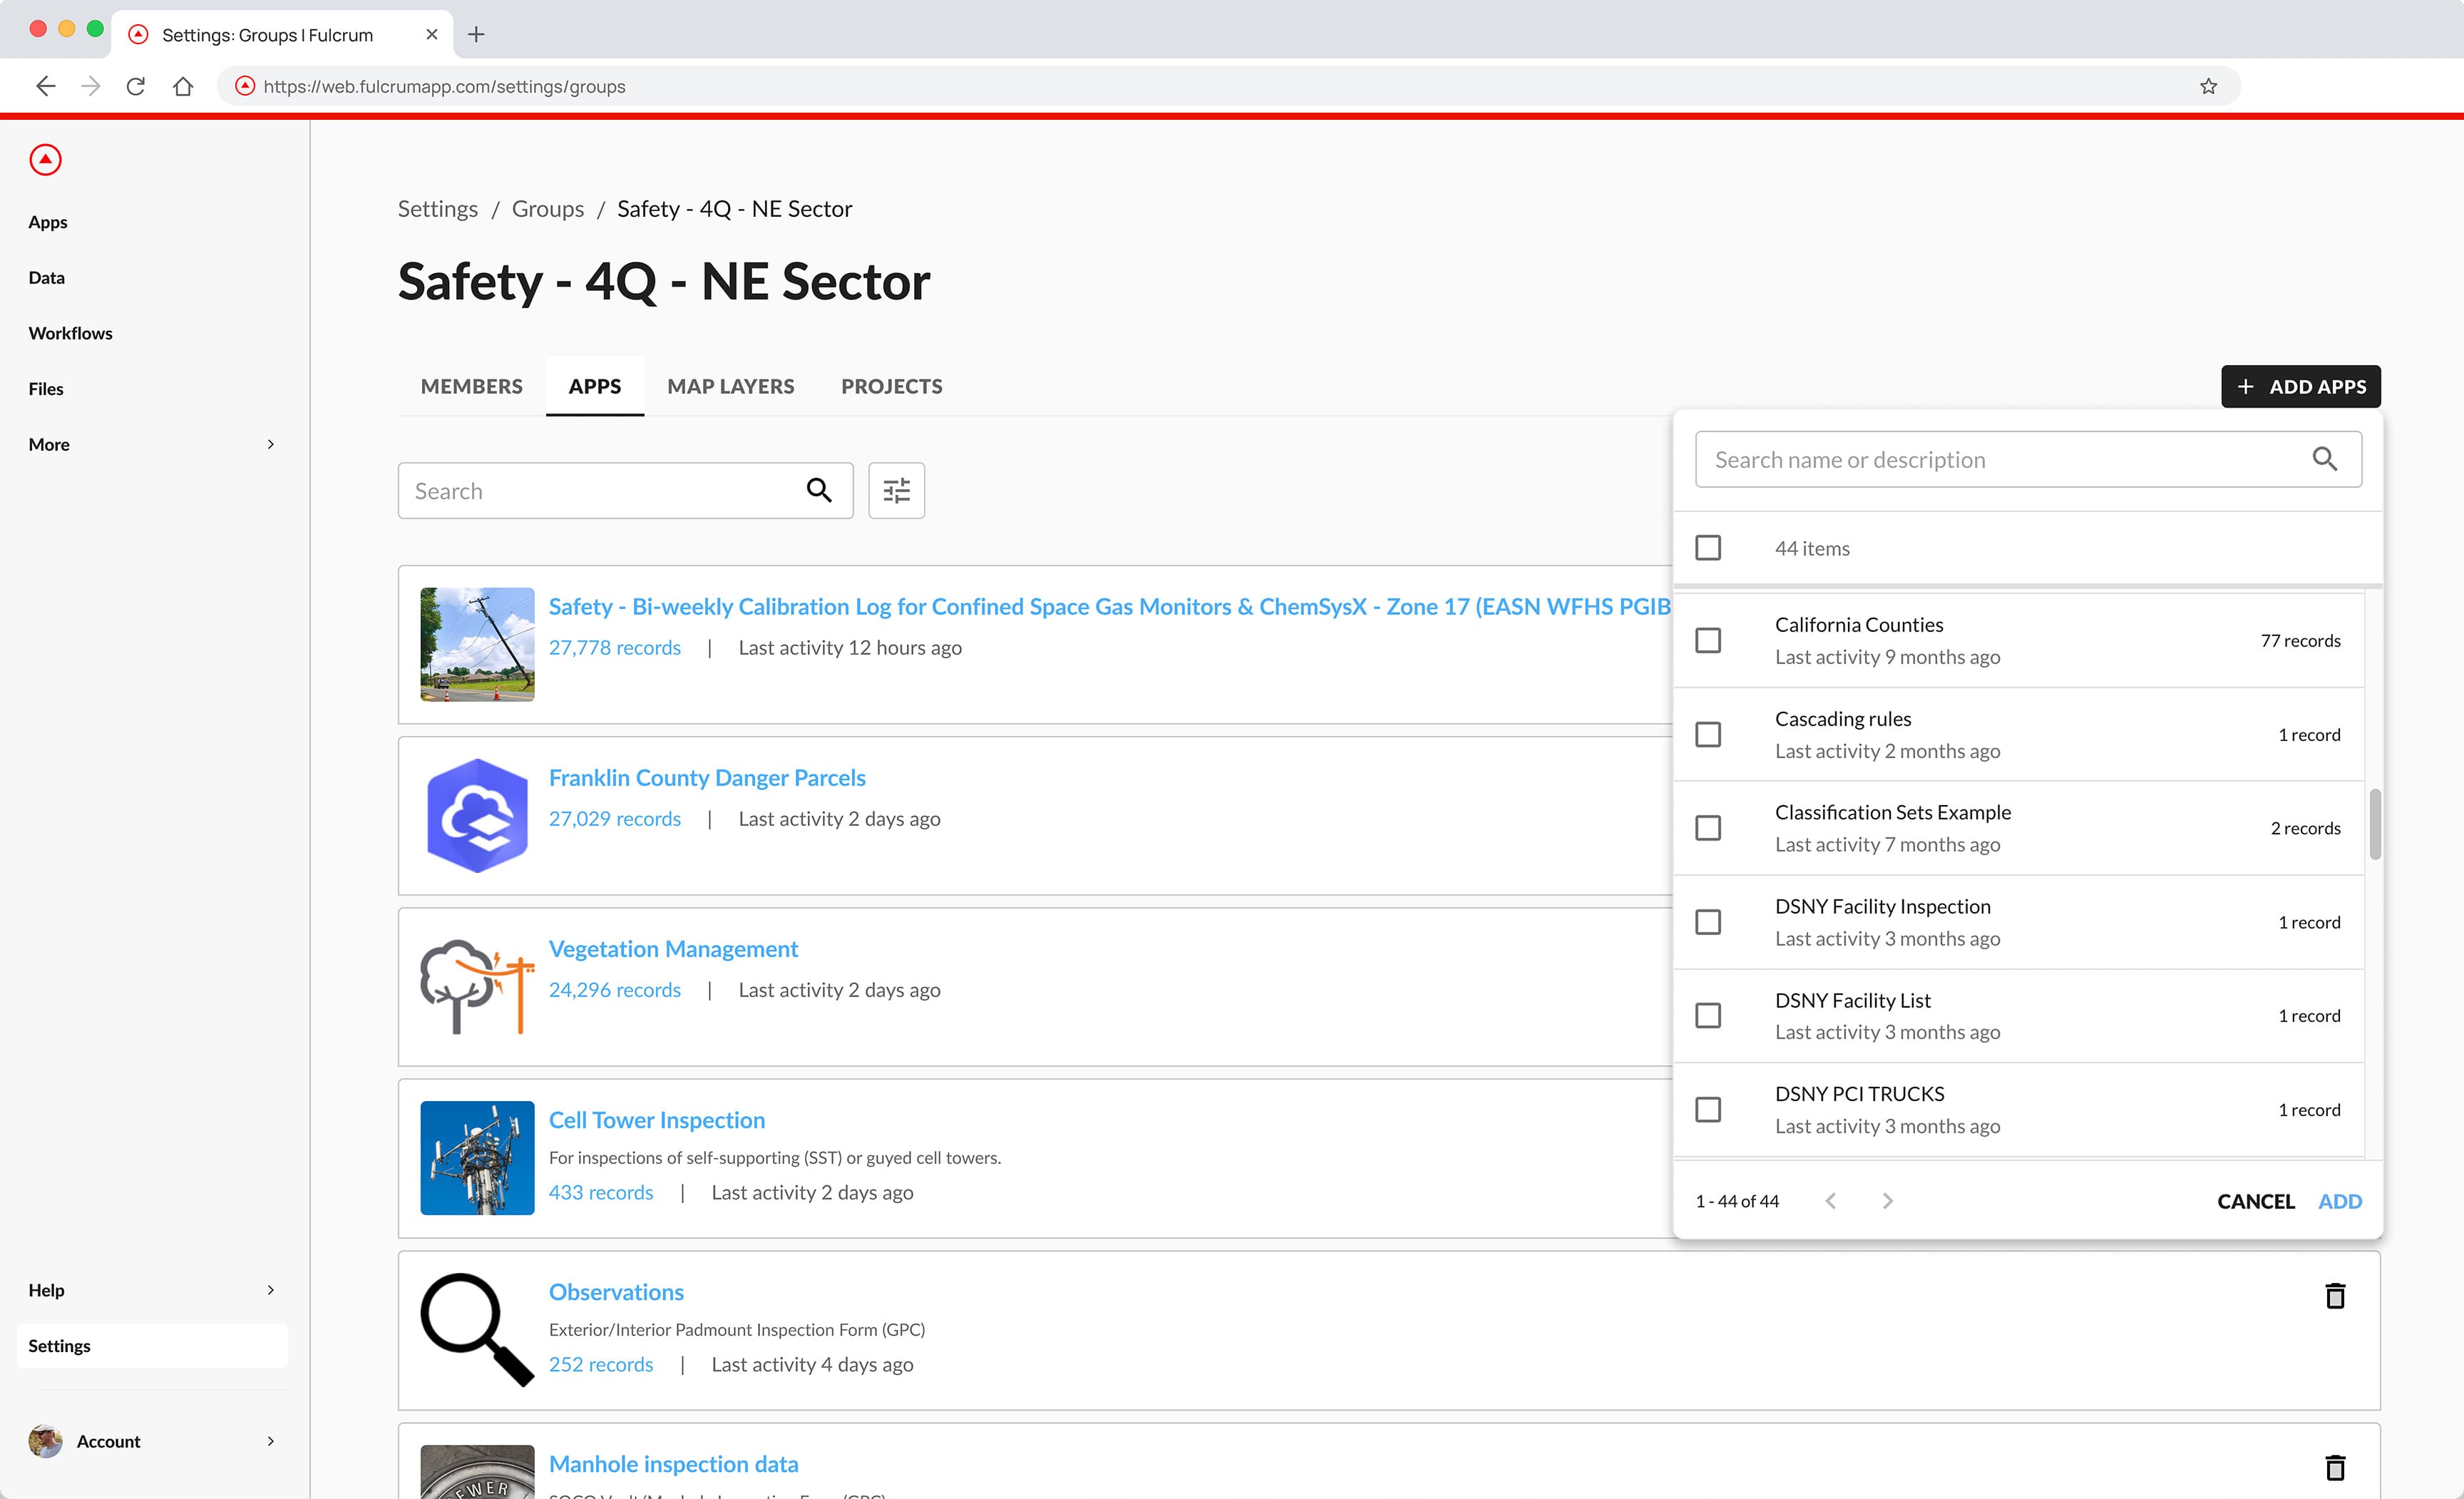Check the Cascading rules app
The height and width of the screenshot is (1499, 2464).
coord(1708,734)
